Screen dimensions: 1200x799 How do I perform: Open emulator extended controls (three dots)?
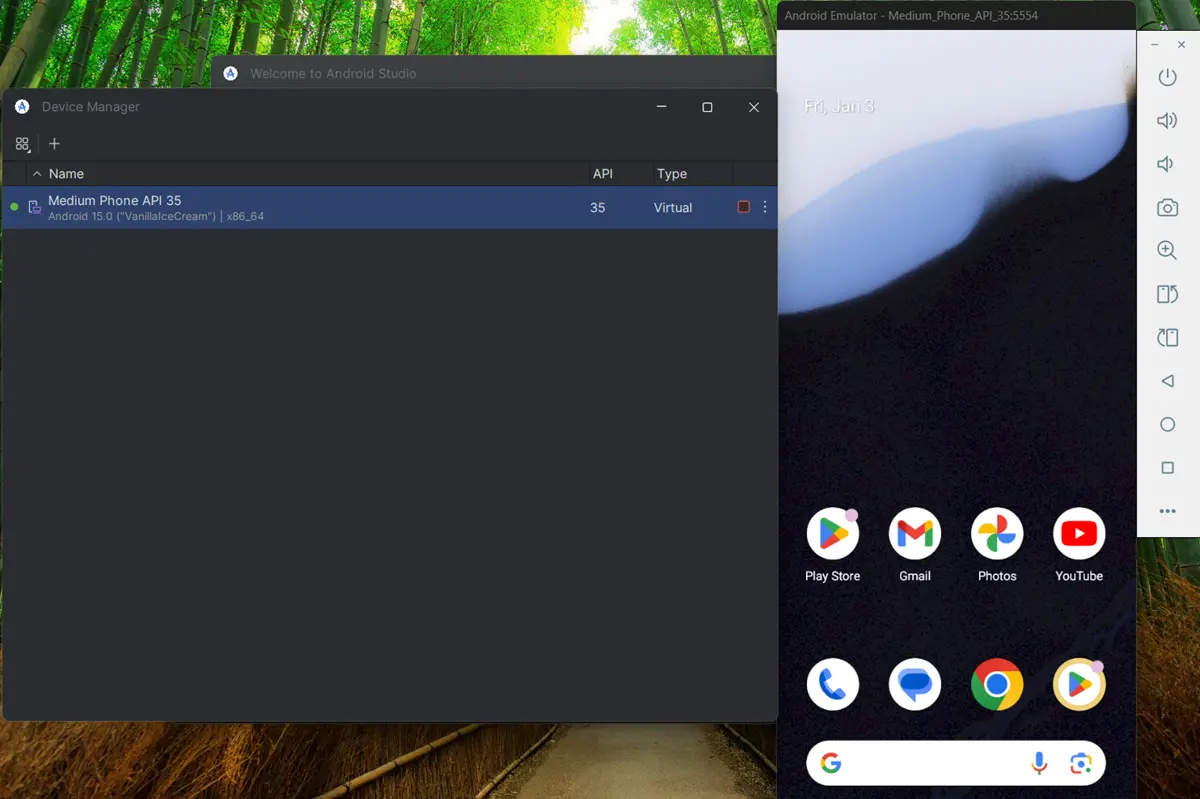coord(1167,511)
